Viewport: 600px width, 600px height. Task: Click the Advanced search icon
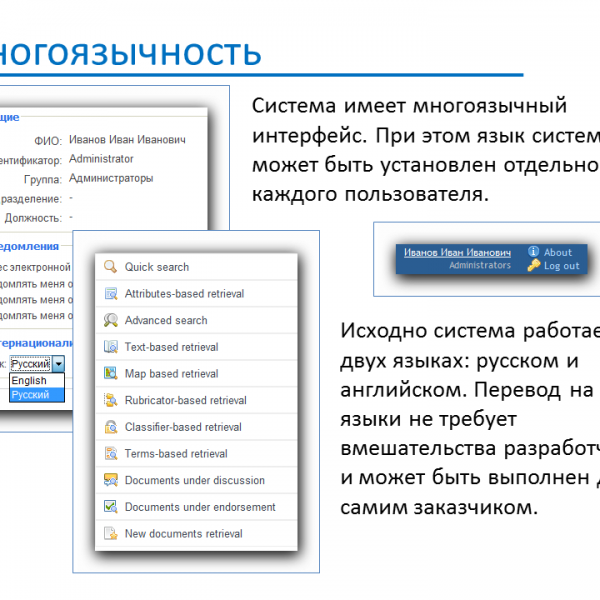coord(110,321)
